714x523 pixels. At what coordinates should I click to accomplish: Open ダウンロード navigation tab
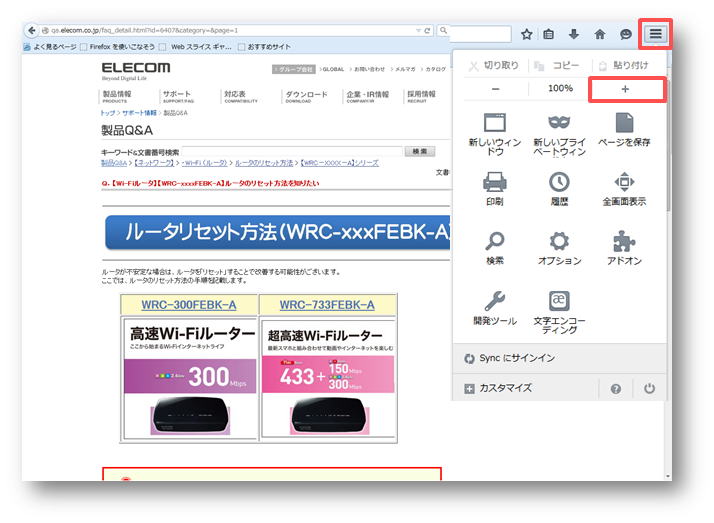point(306,96)
